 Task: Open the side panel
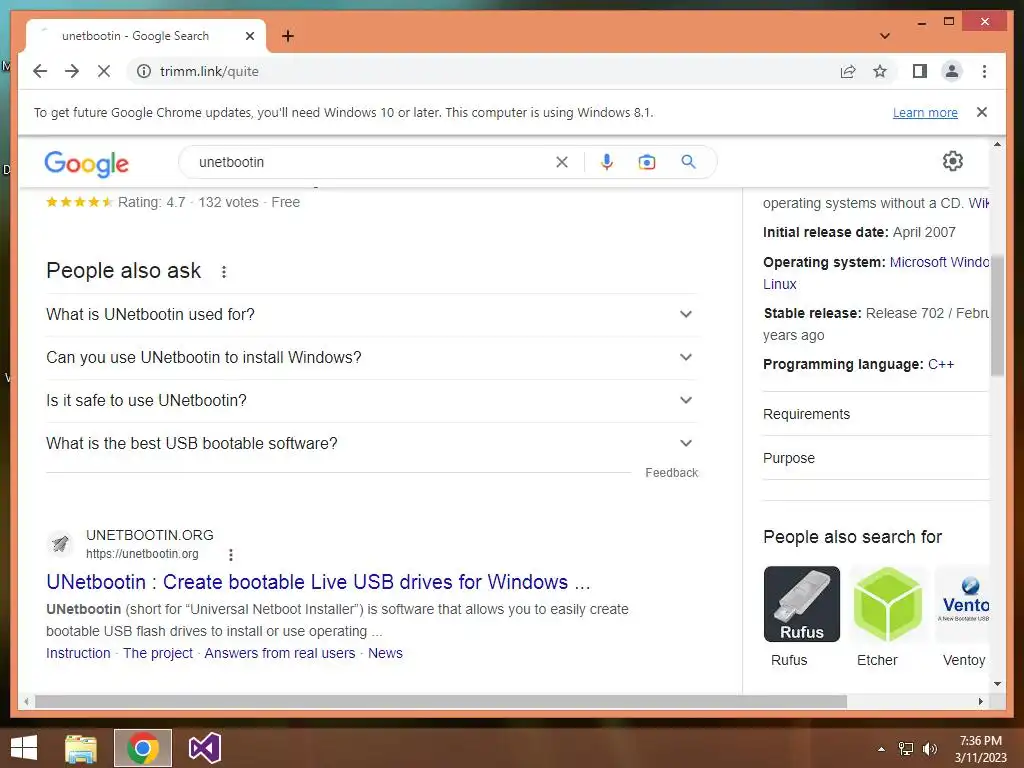(920, 71)
